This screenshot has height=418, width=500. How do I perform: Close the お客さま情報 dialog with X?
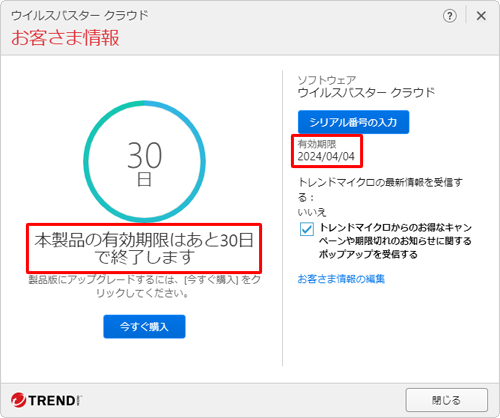[x=481, y=16]
